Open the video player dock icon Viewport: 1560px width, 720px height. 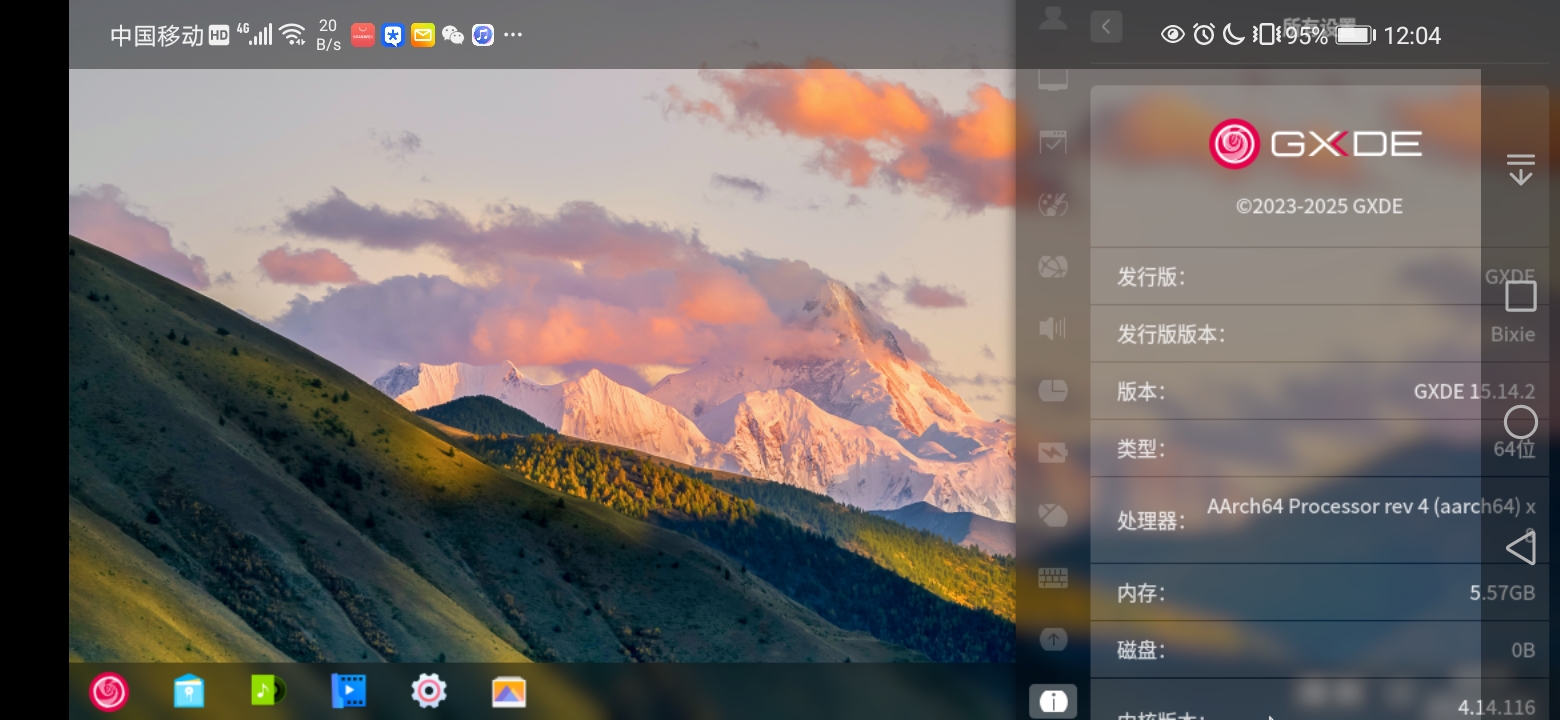[x=349, y=691]
